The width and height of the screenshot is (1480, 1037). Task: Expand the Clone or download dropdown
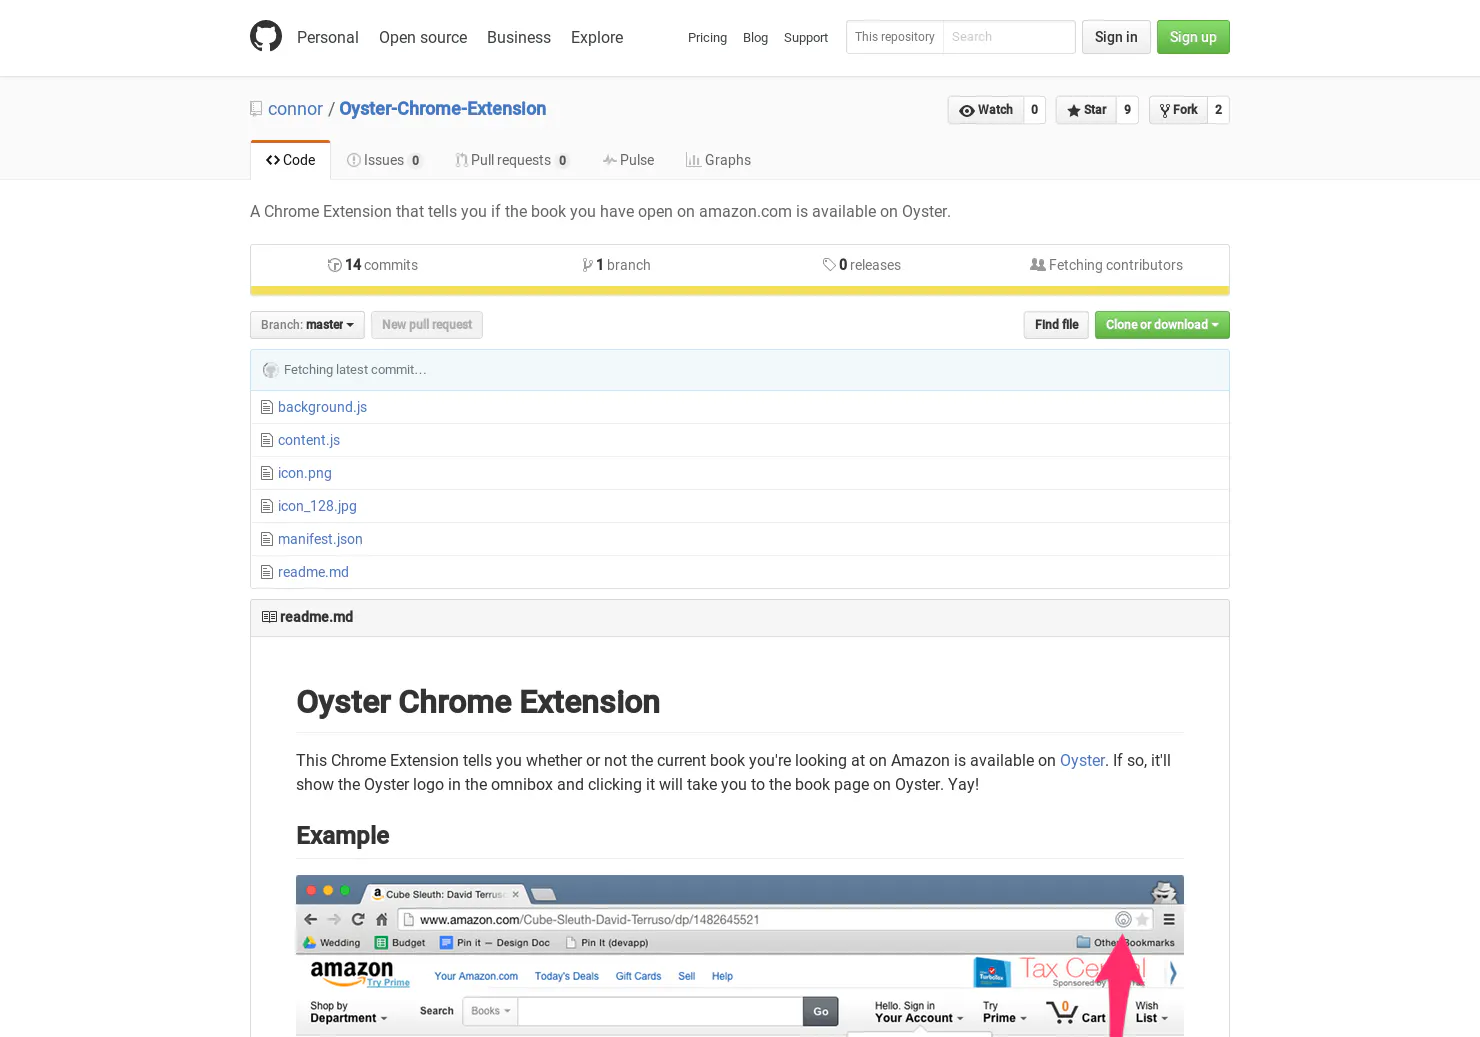click(x=1162, y=325)
